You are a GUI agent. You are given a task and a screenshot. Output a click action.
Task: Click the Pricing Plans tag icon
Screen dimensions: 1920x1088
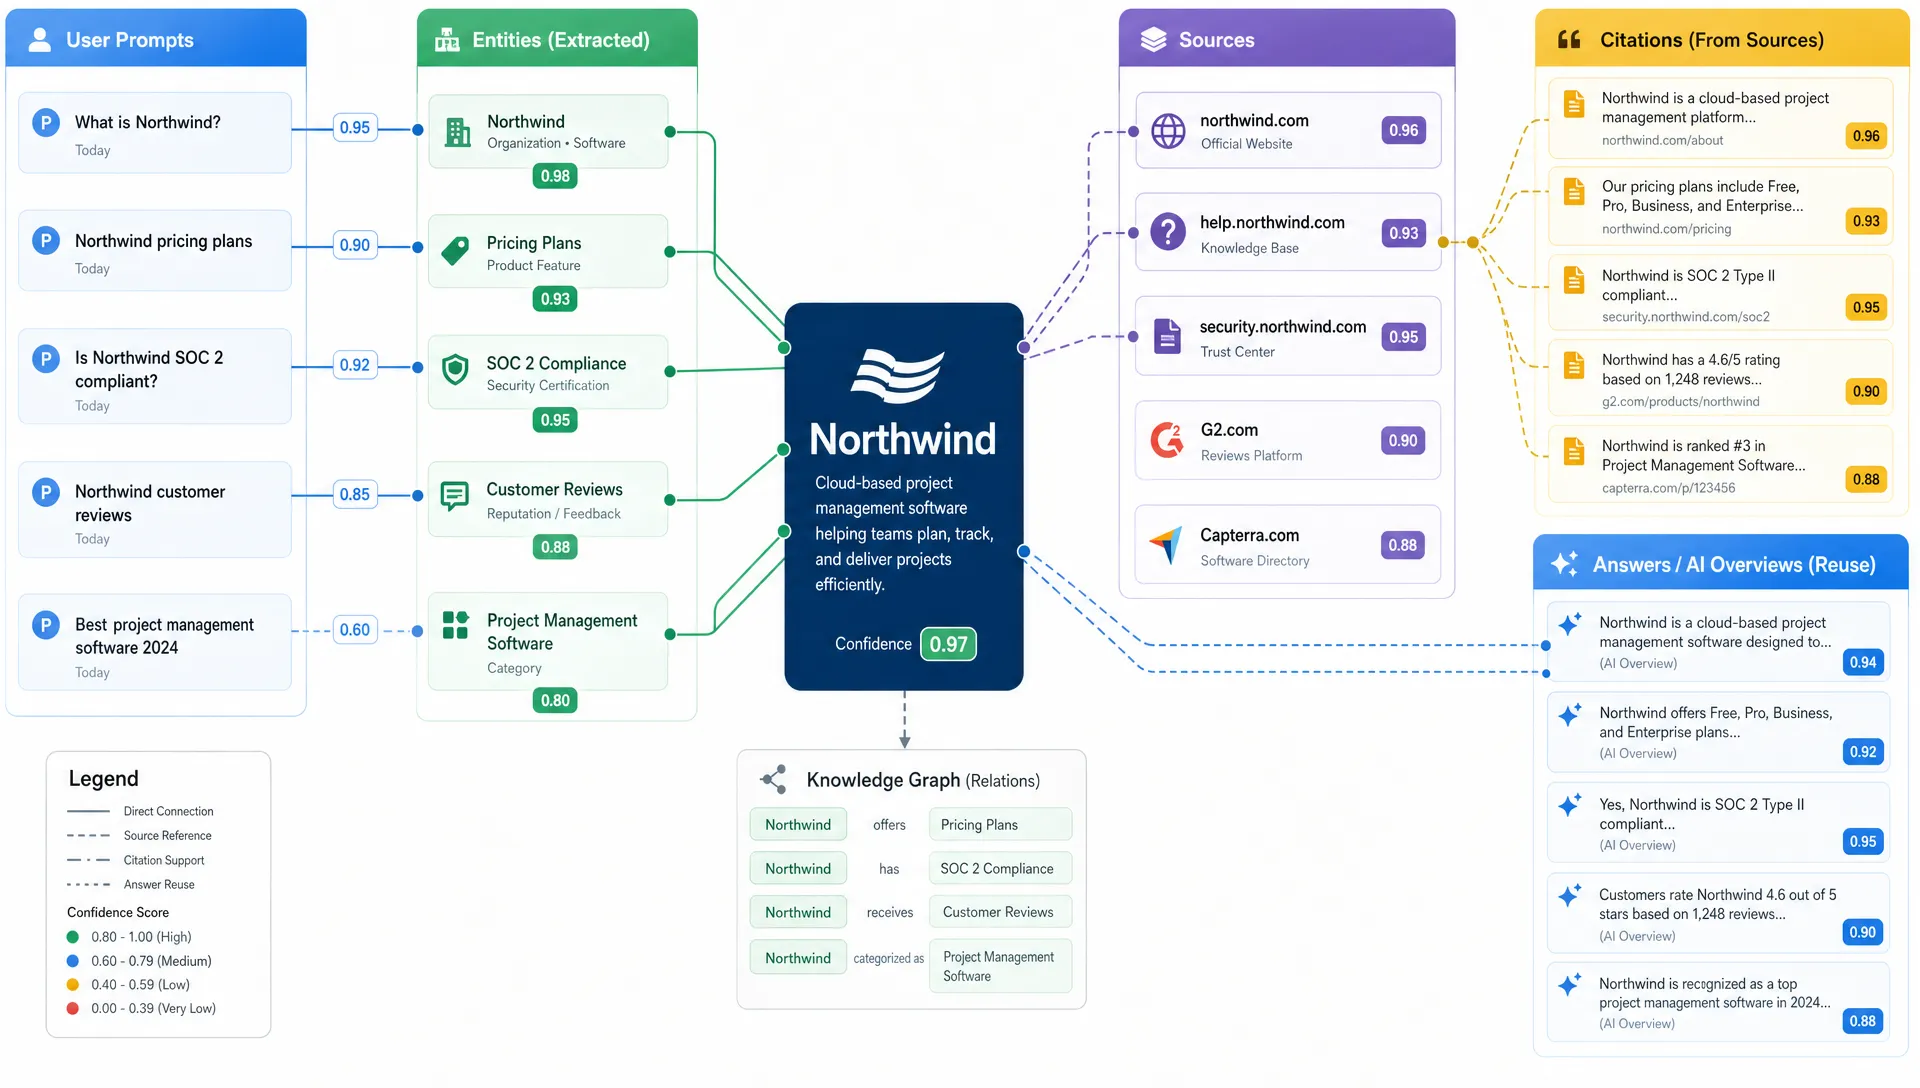pyautogui.click(x=456, y=251)
